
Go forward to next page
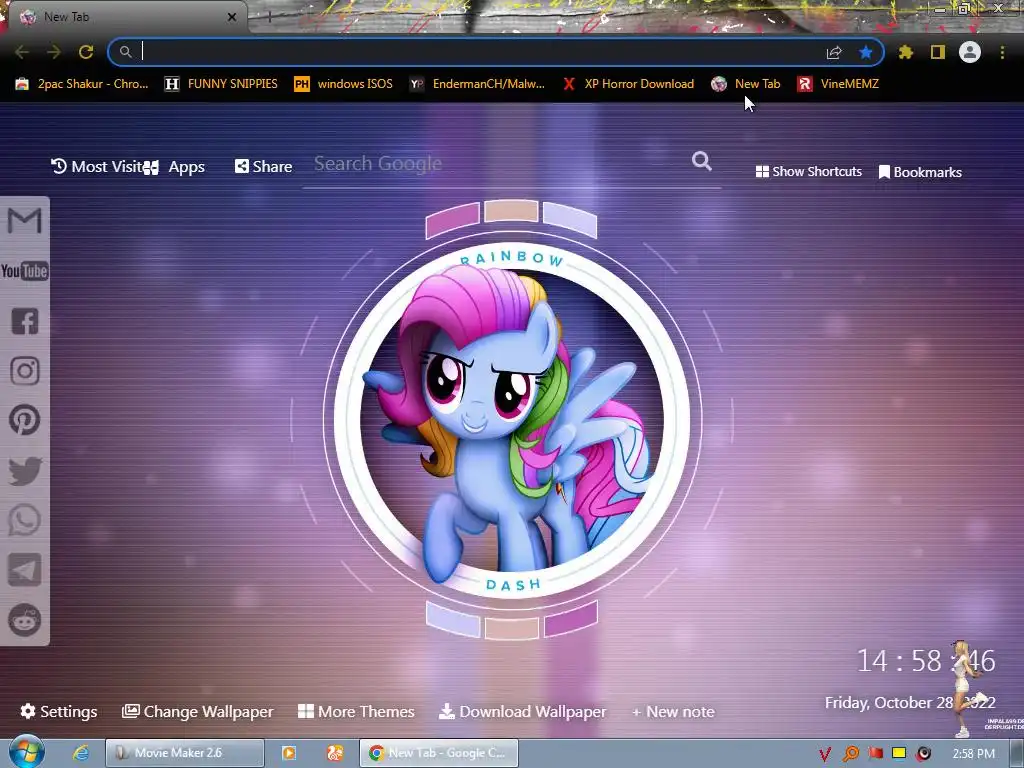[x=54, y=52]
